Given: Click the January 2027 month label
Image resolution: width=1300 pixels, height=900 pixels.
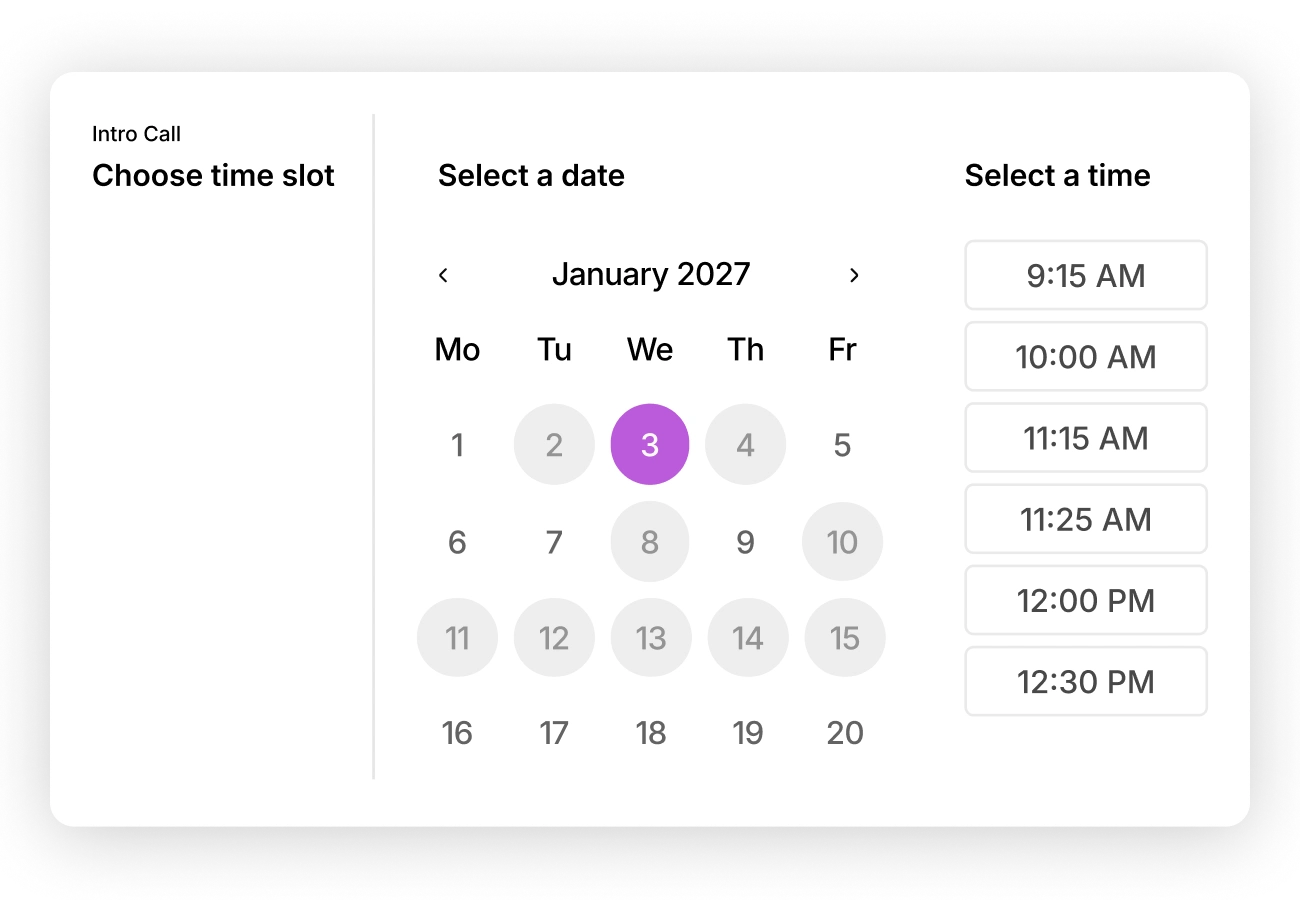Looking at the screenshot, I should [651, 274].
